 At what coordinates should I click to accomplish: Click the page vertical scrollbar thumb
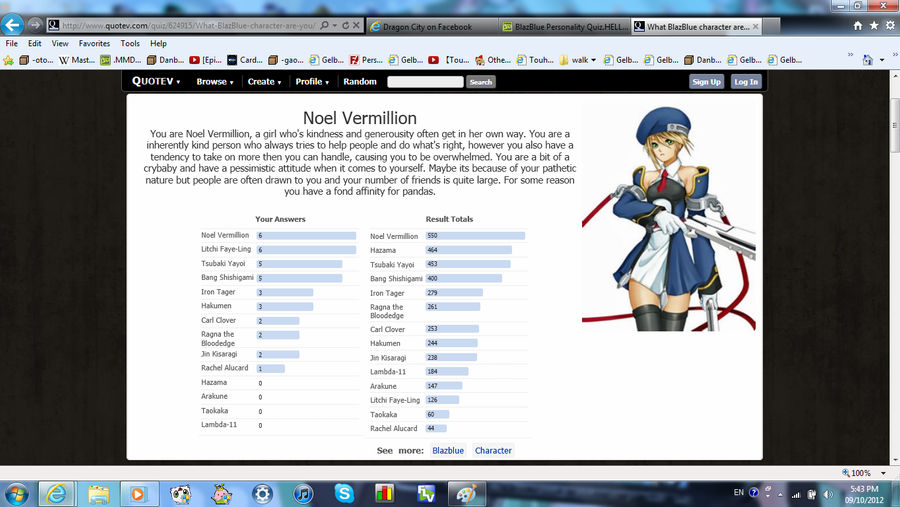pyautogui.click(x=894, y=125)
